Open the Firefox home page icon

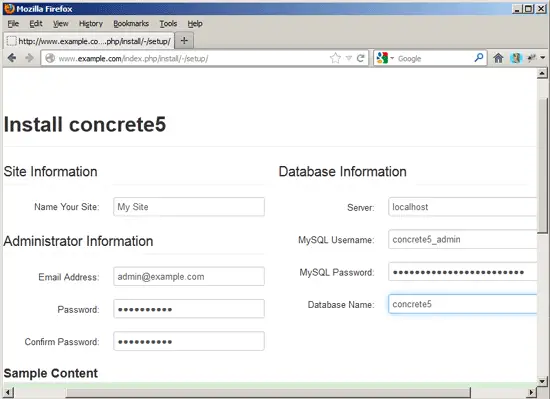tap(498, 58)
